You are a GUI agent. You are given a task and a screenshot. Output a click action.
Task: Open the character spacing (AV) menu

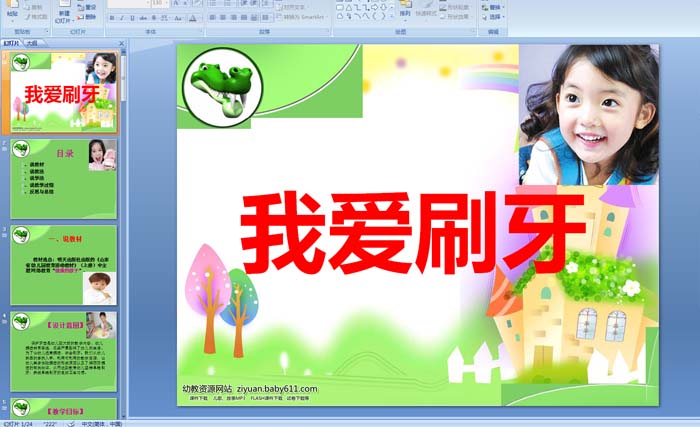(x=165, y=18)
